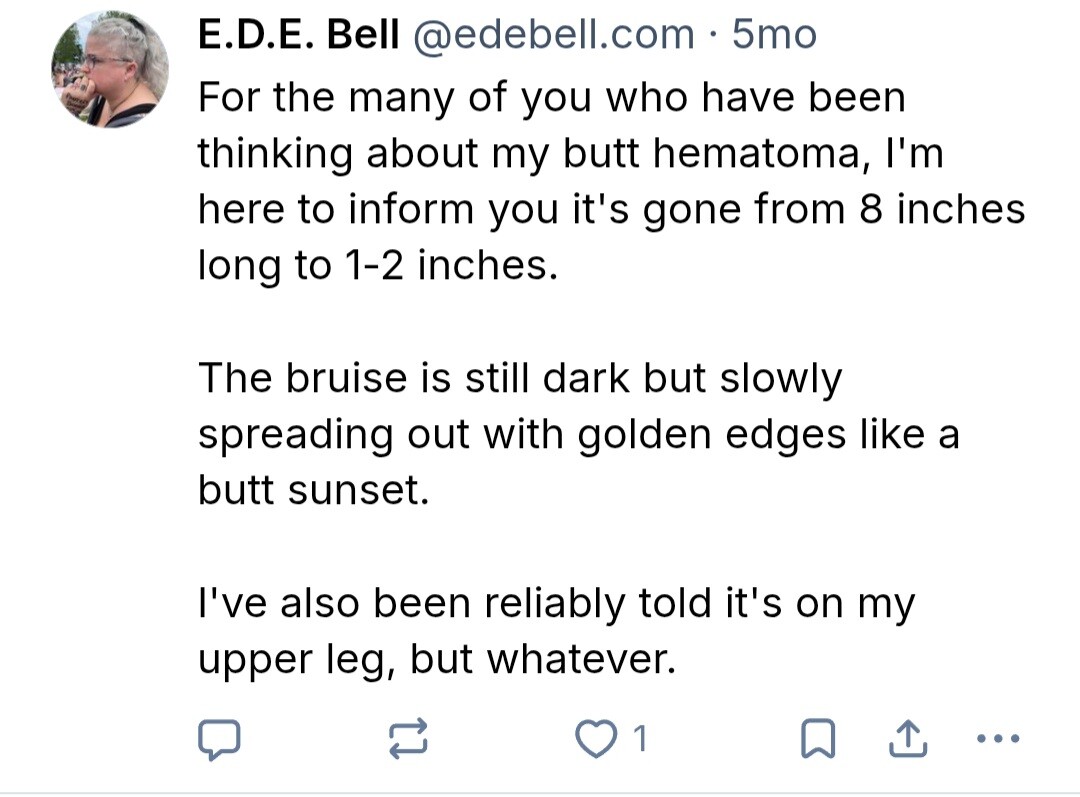1080x797 pixels.
Task: Select the line 'The bruise is still dark'
Action: pyautogui.click(x=520, y=378)
